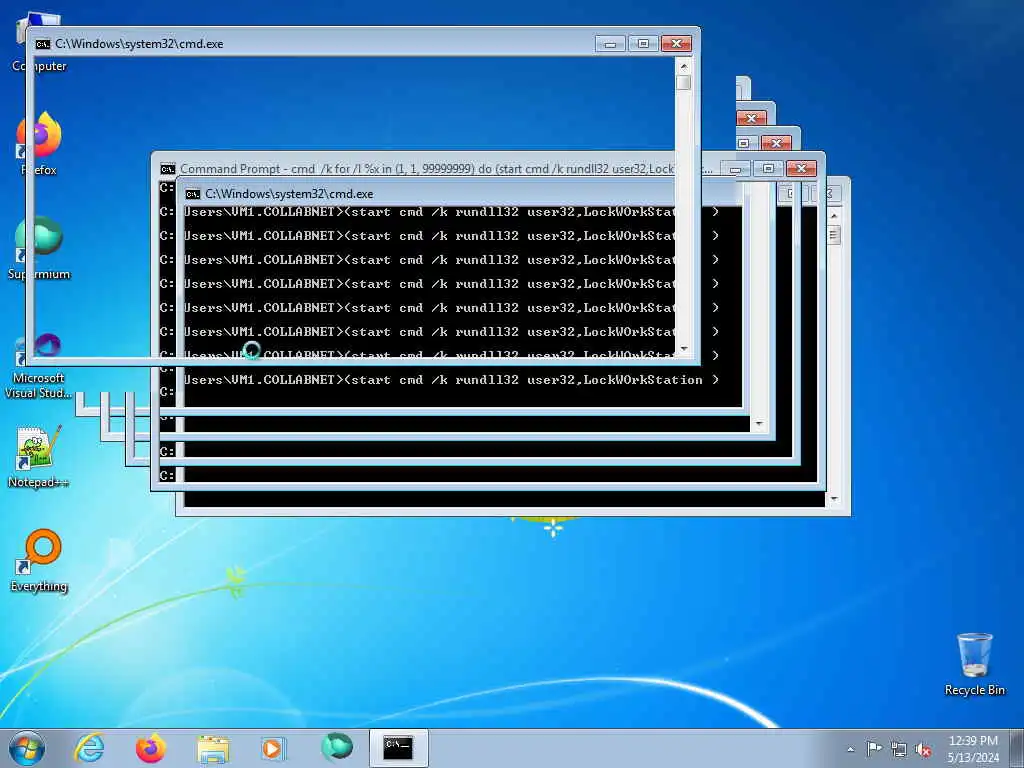
Task: Click scroll up arrow in front cmd window
Action: tap(684, 66)
